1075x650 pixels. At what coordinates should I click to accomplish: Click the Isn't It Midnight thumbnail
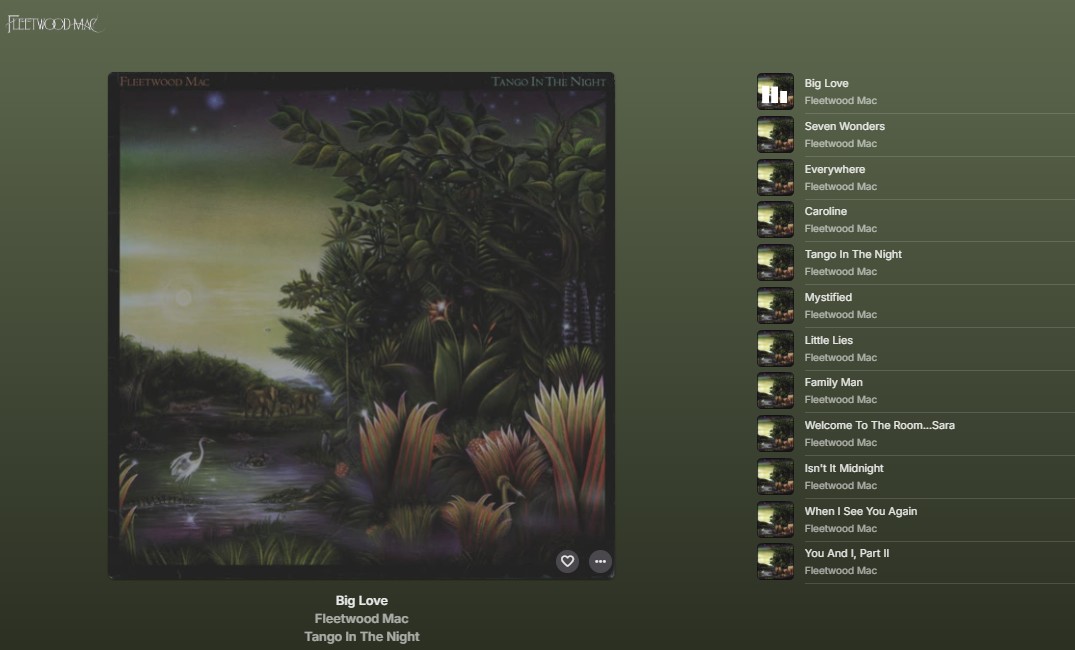(x=775, y=477)
